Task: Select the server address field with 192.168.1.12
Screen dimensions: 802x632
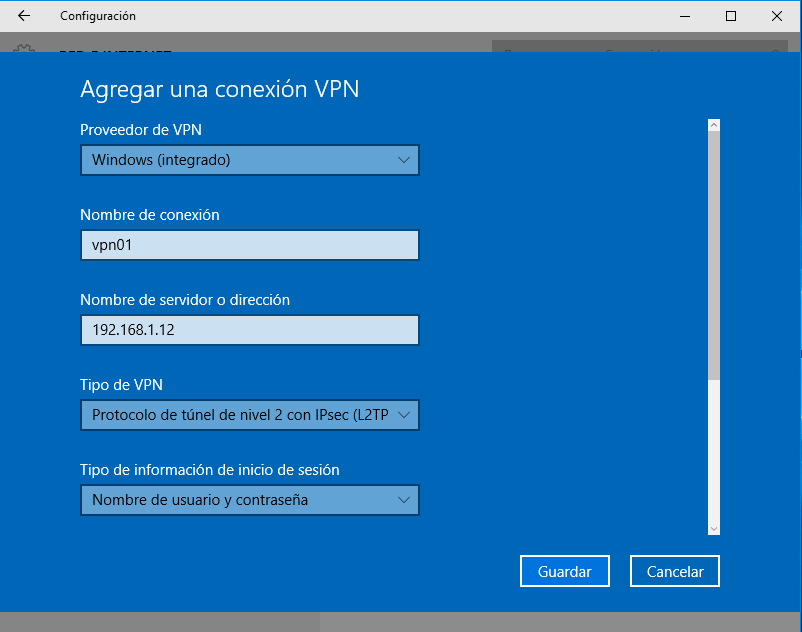Action: [249, 330]
